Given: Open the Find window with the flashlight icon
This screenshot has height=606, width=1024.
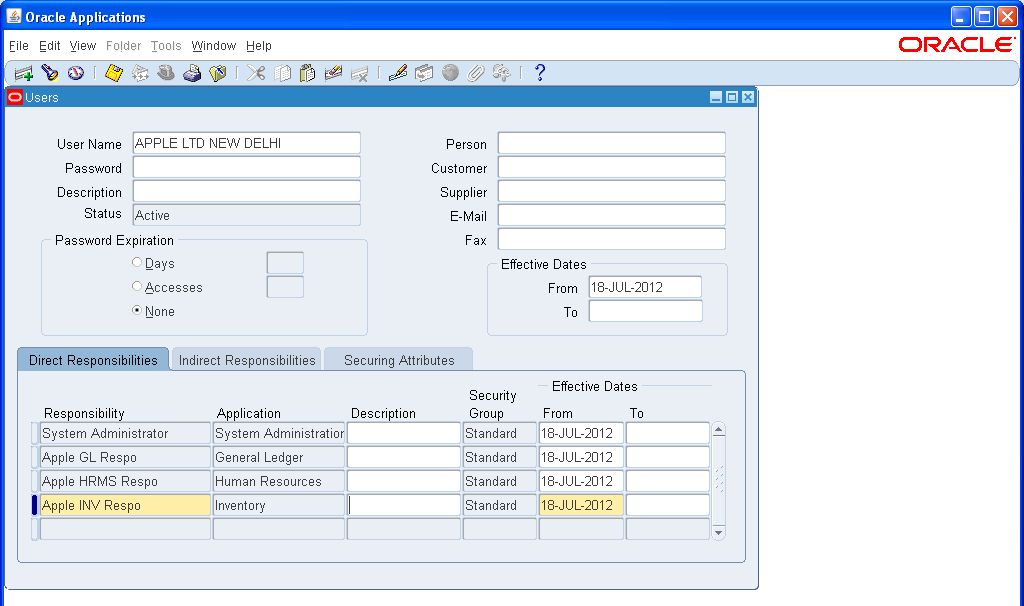Looking at the screenshot, I should click(x=50, y=72).
